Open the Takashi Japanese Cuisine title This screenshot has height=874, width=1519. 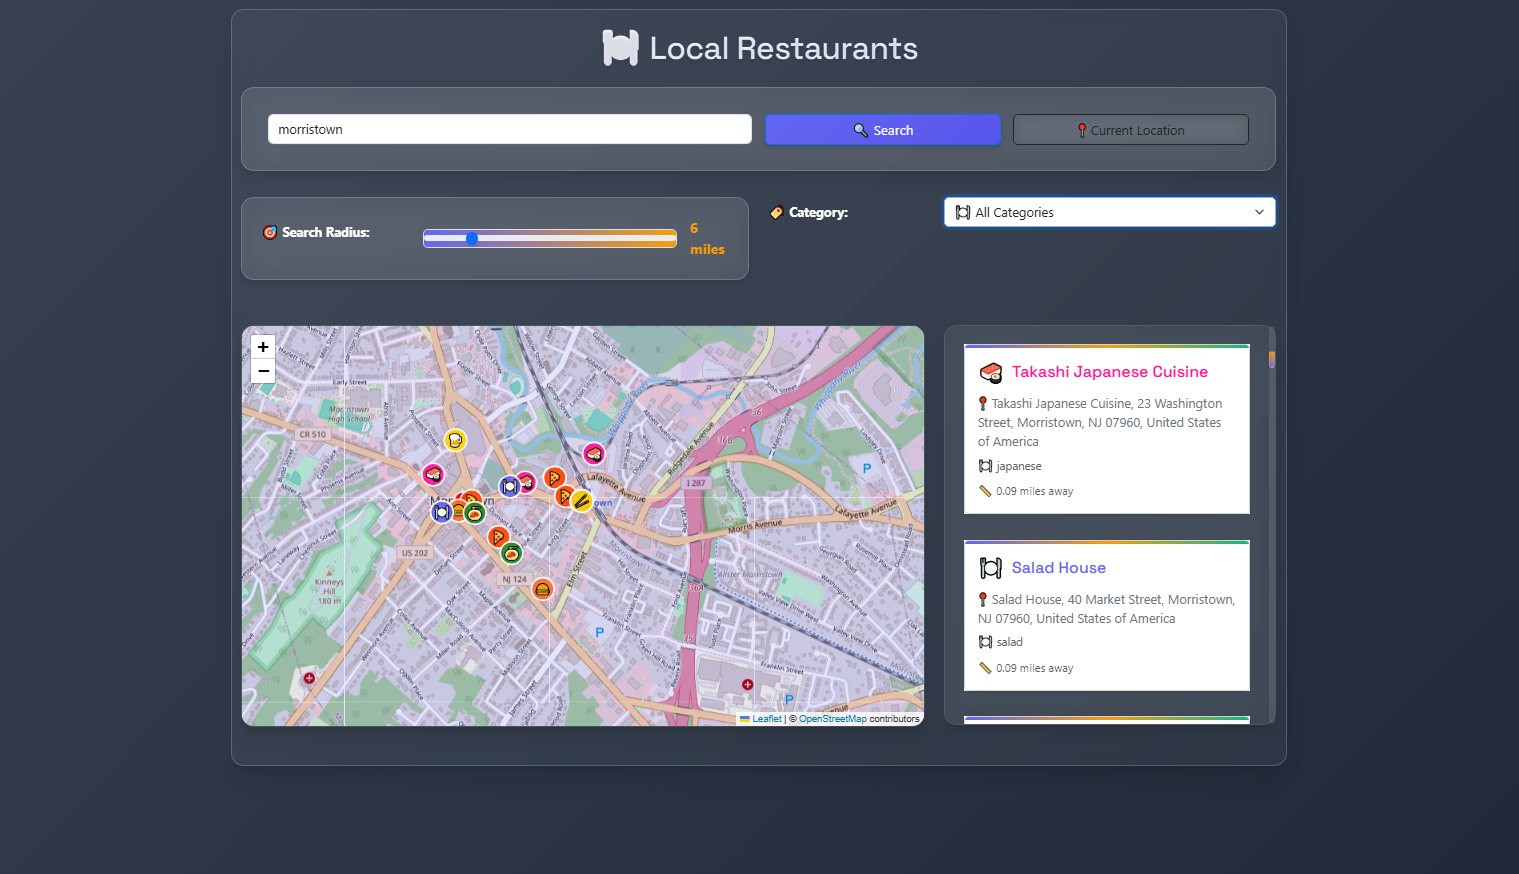point(1110,372)
